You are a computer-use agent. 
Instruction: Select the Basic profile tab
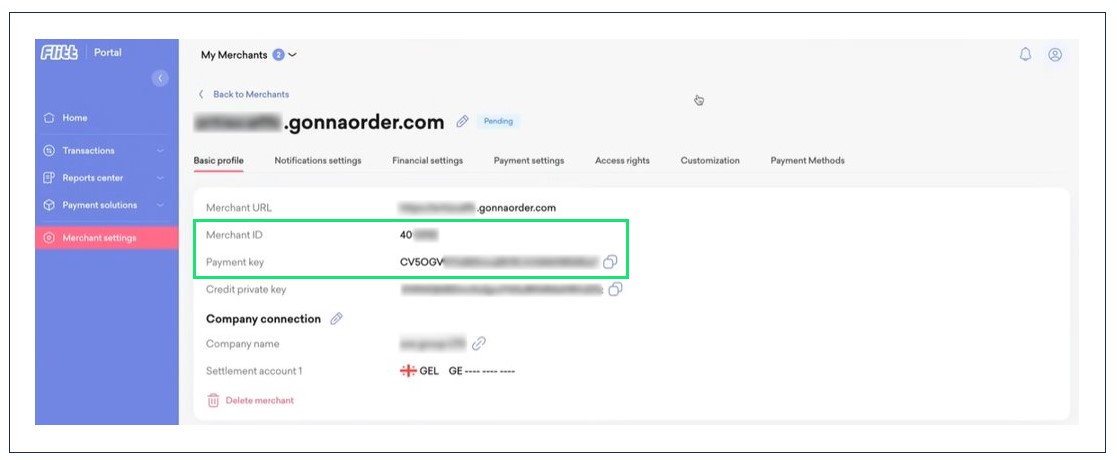point(219,161)
